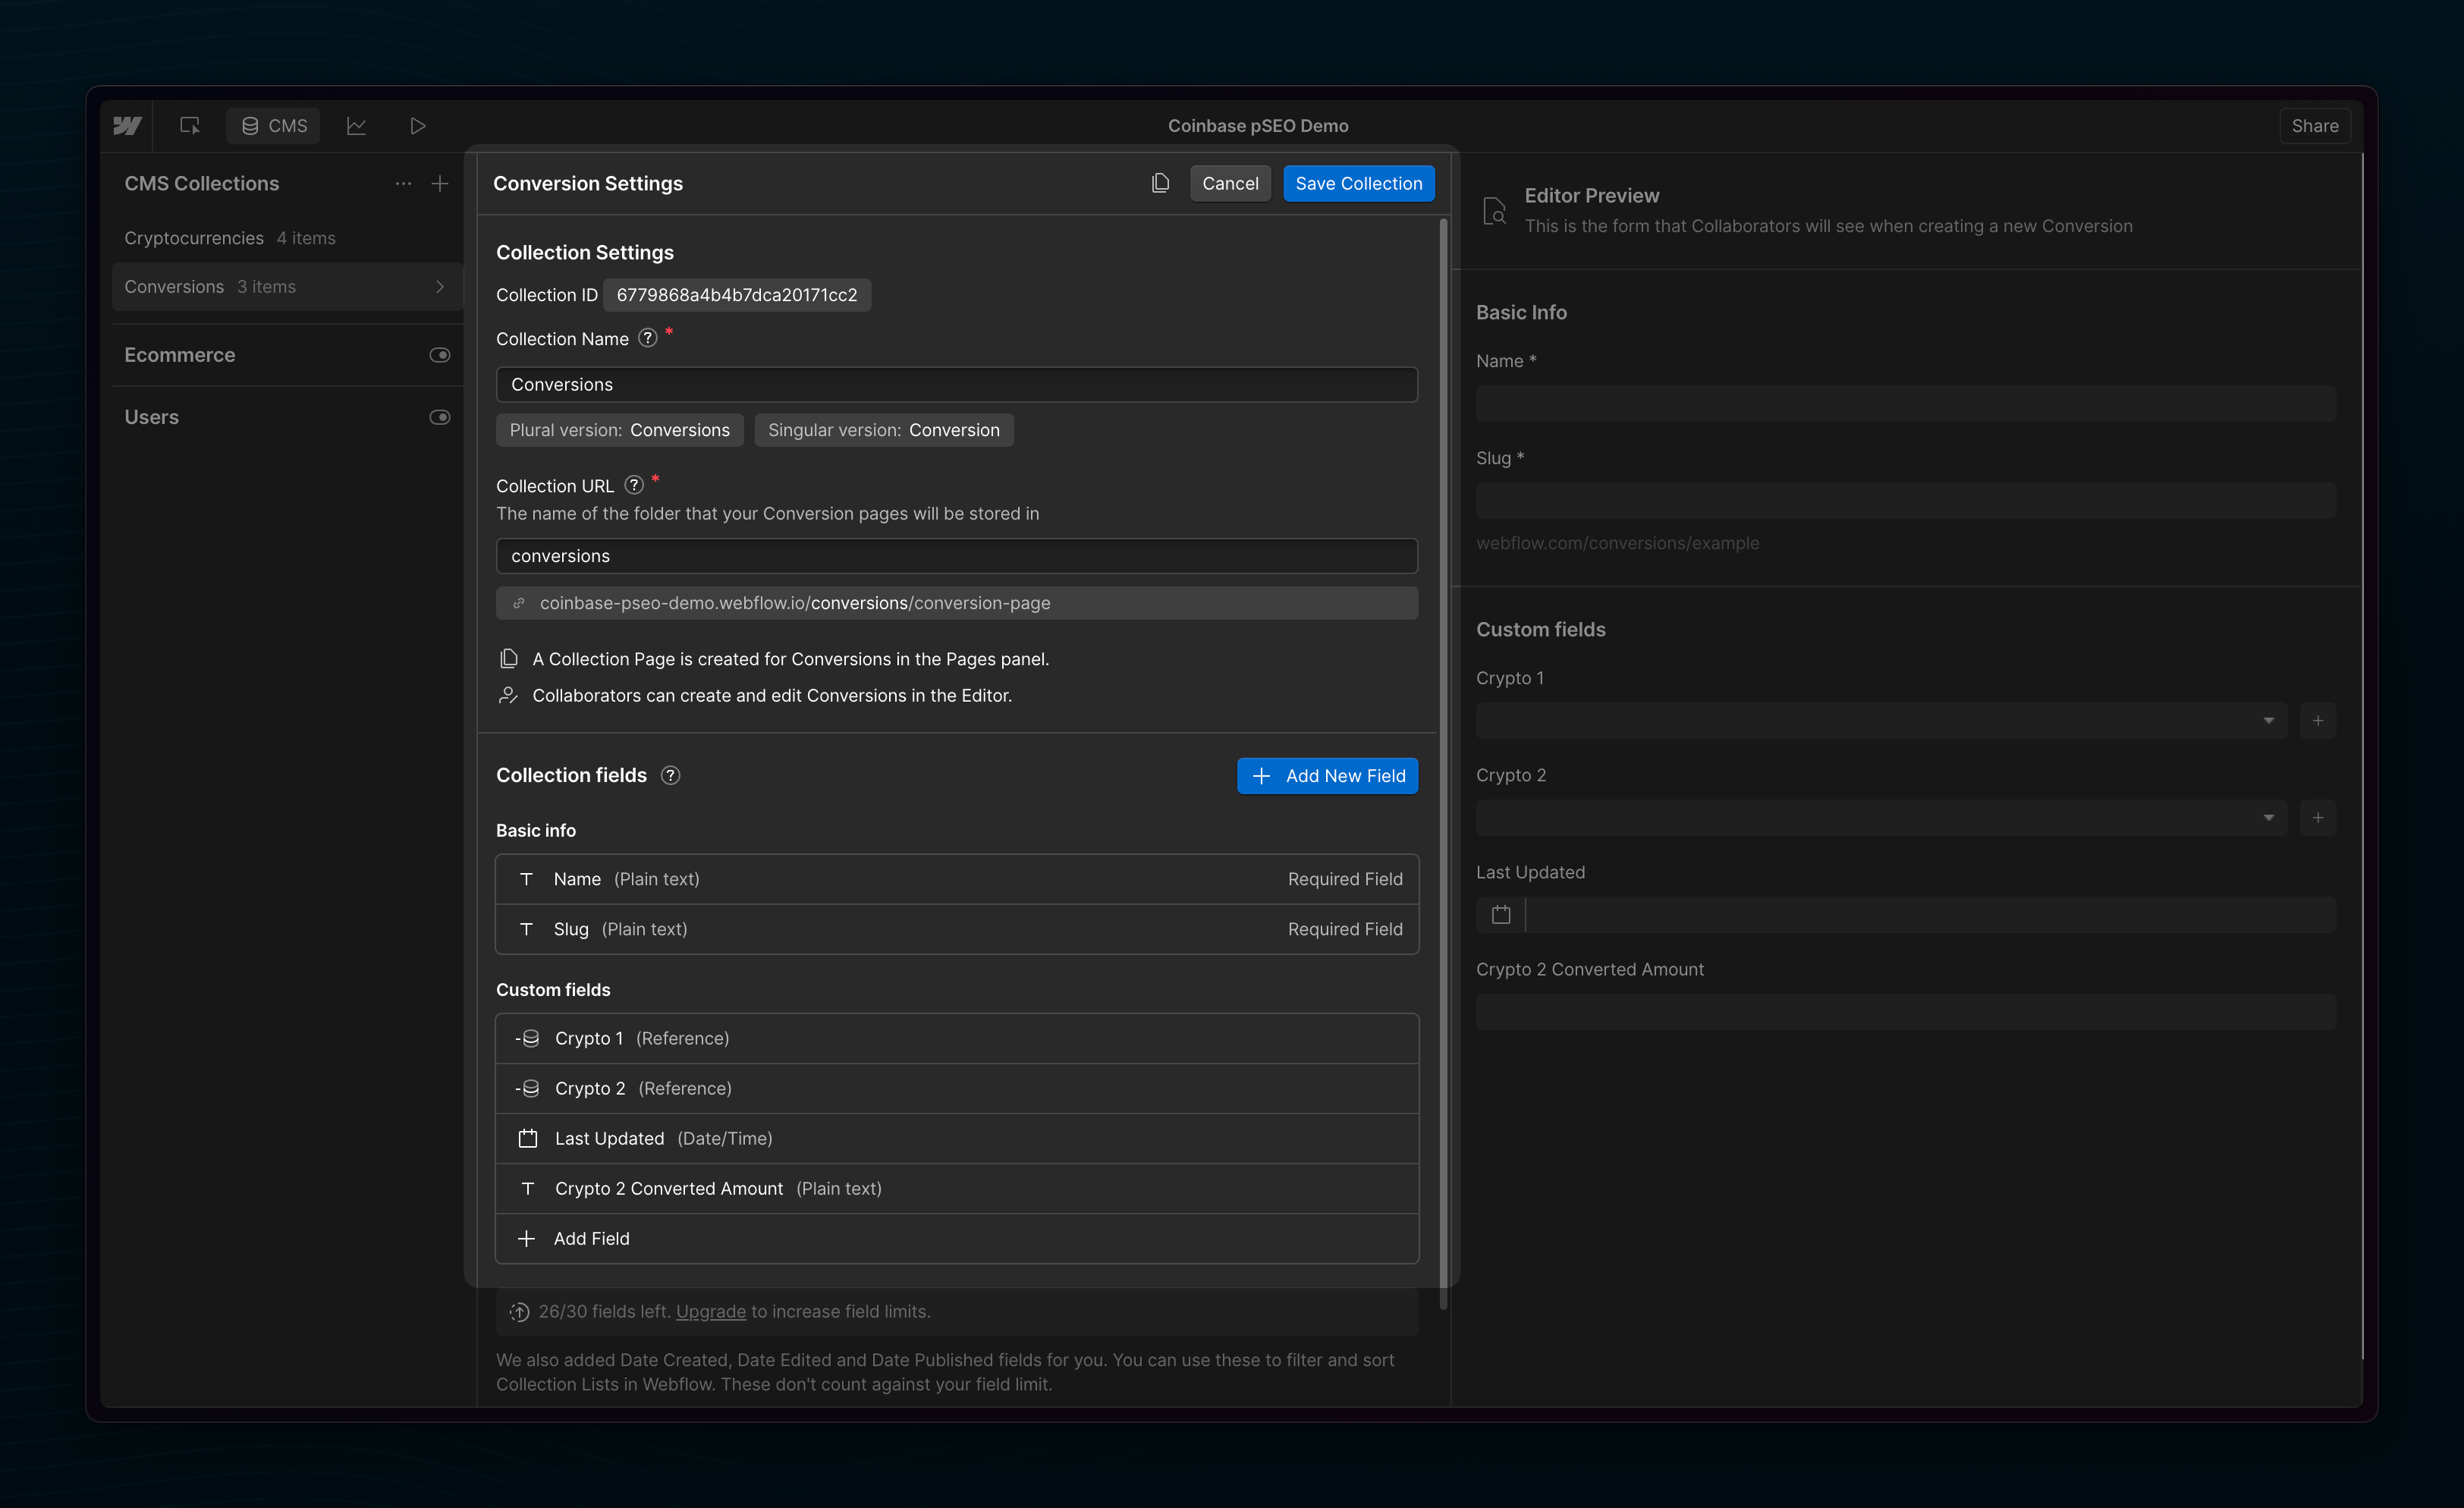The height and width of the screenshot is (1508, 2464).
Task: Toggle the Ecommerce visibility switch
Action: [x=440, y=355]
